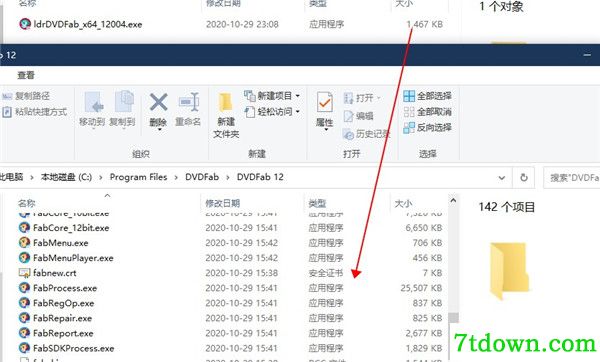600x362 pixels.
Task: Click Invert selection (反向选择)
Action: [x=427, y=127]
